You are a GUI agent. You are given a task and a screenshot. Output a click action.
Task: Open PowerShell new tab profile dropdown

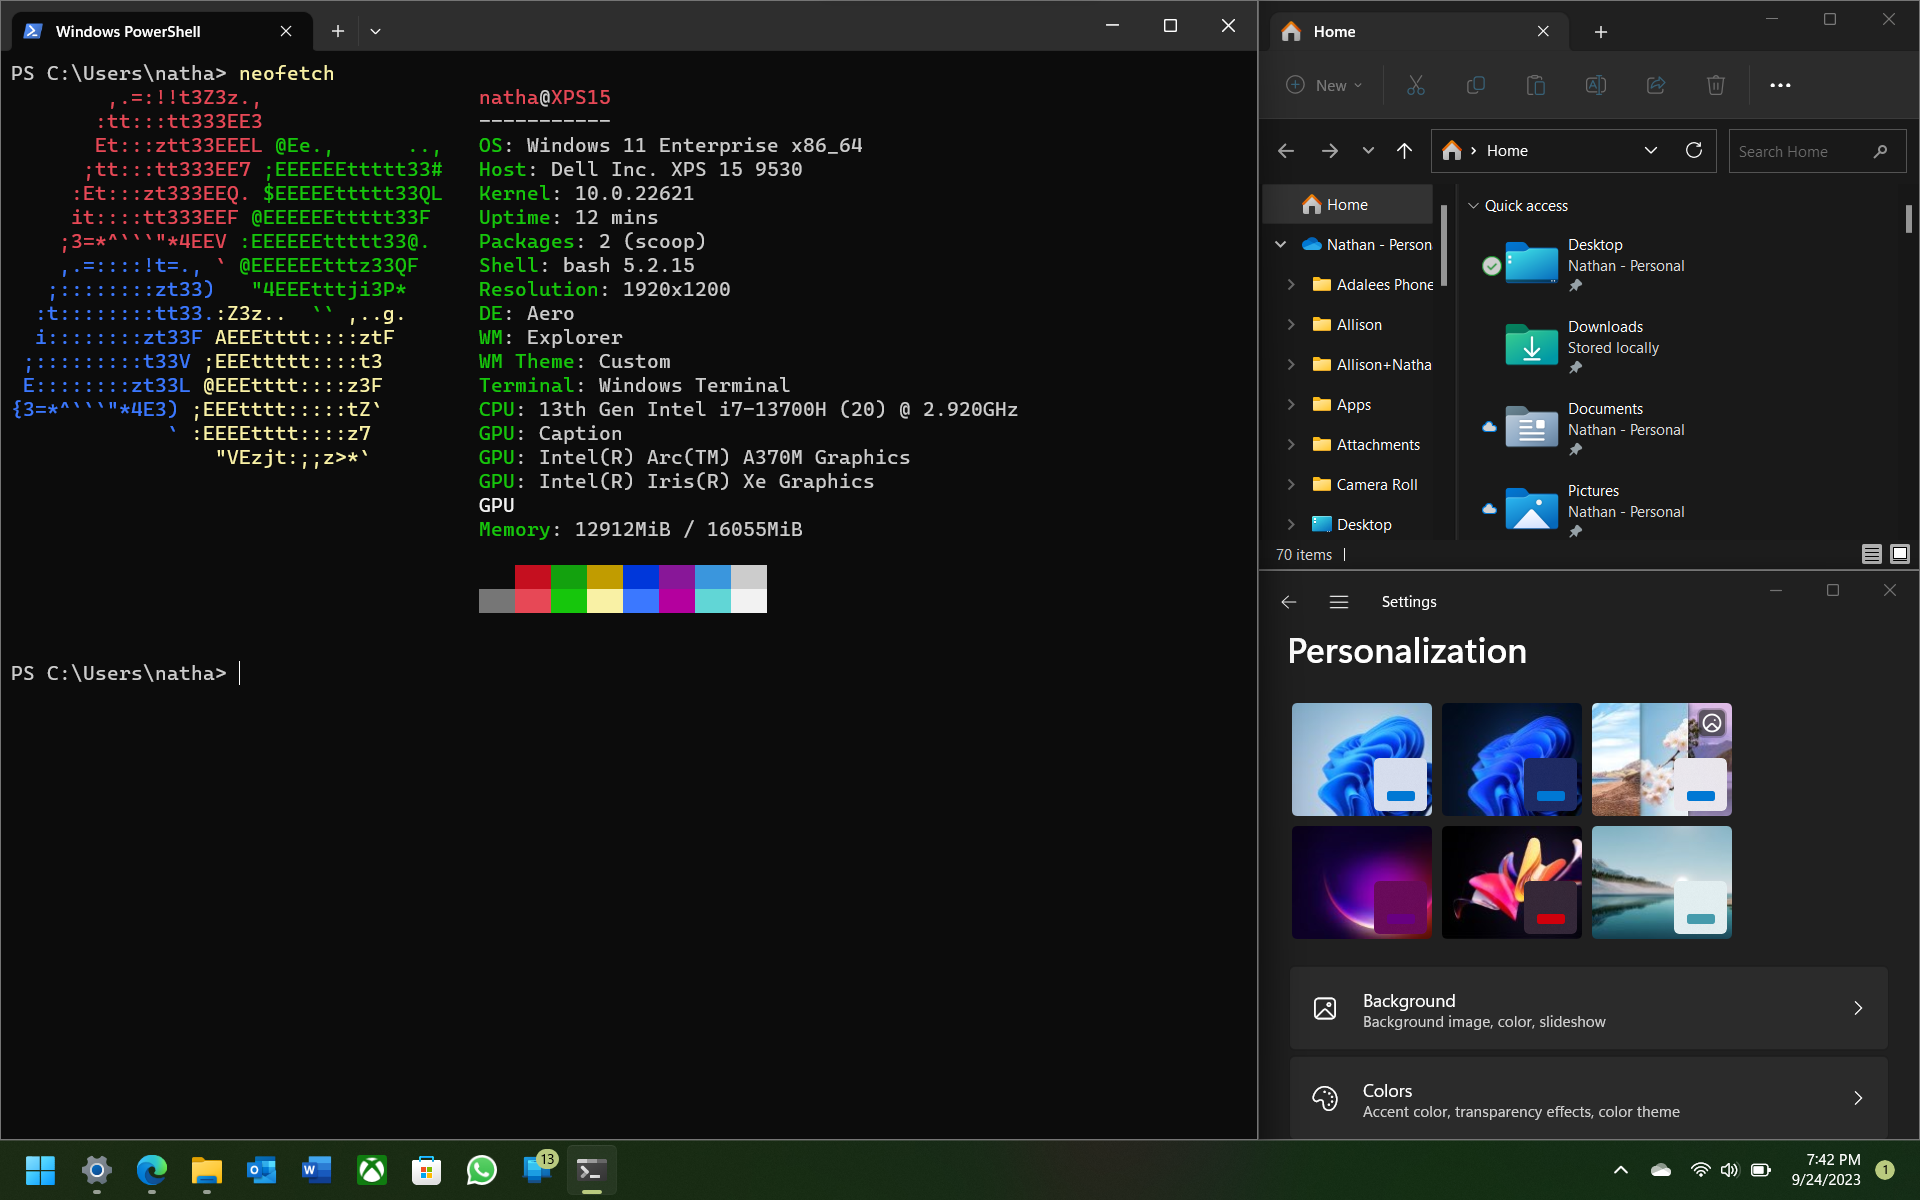pyautogui.click(x=375, y=31)
